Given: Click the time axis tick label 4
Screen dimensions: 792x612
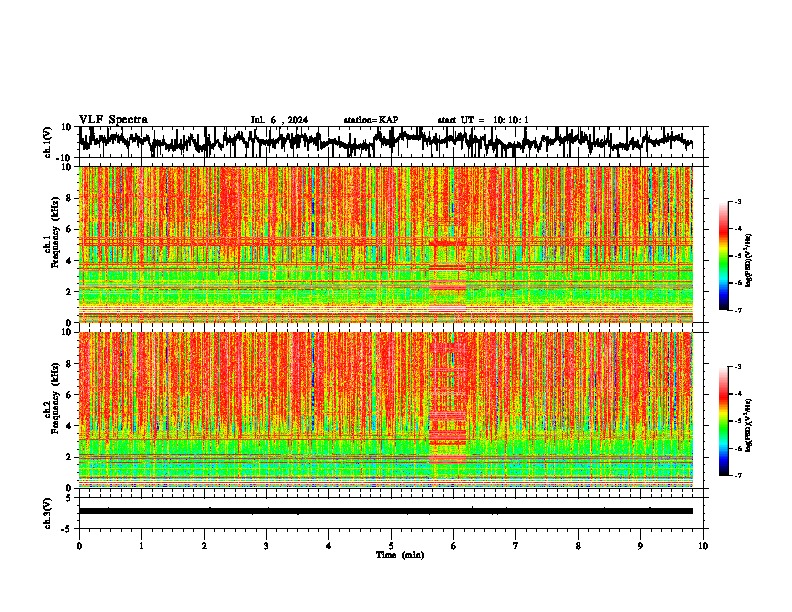Looking at the screenshot, I should click(329, 546).
